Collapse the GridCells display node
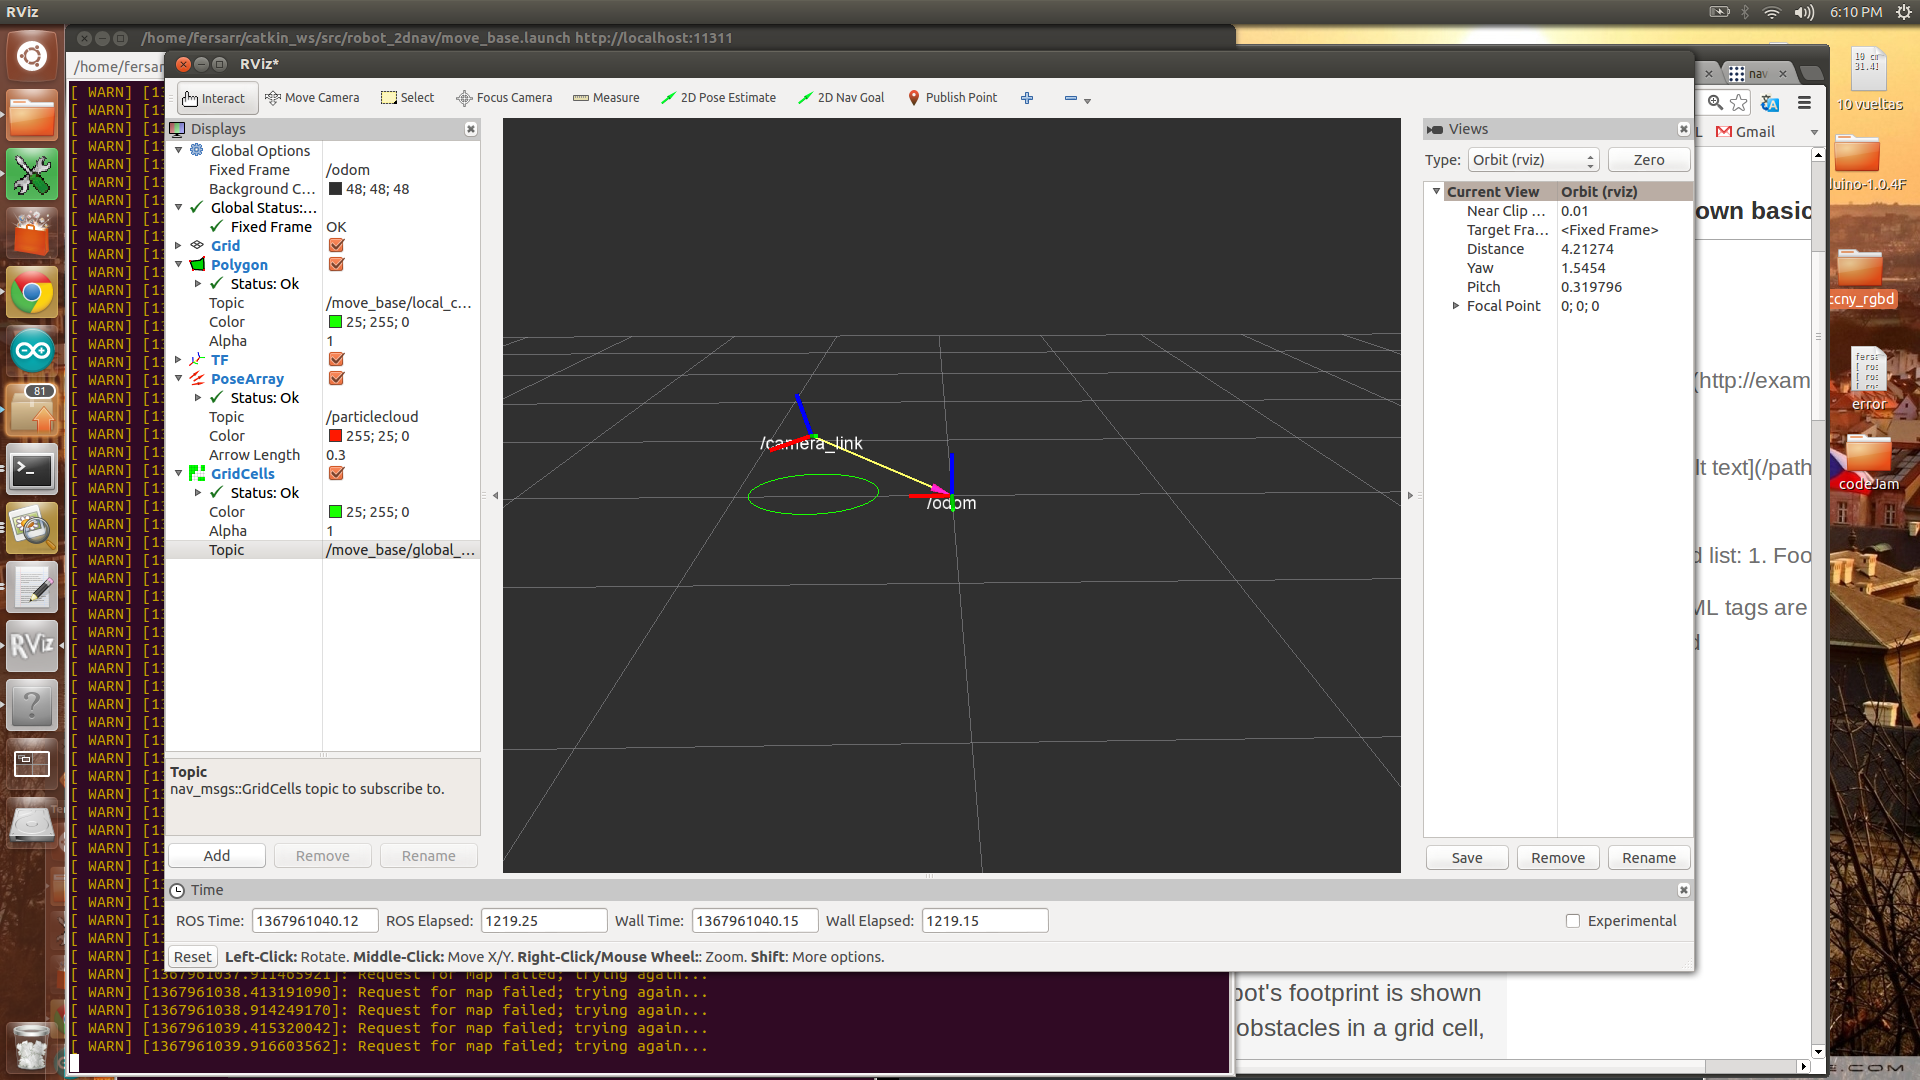Image resolution: width=1920 pixels, height=1080 pixels. (179, 474)
